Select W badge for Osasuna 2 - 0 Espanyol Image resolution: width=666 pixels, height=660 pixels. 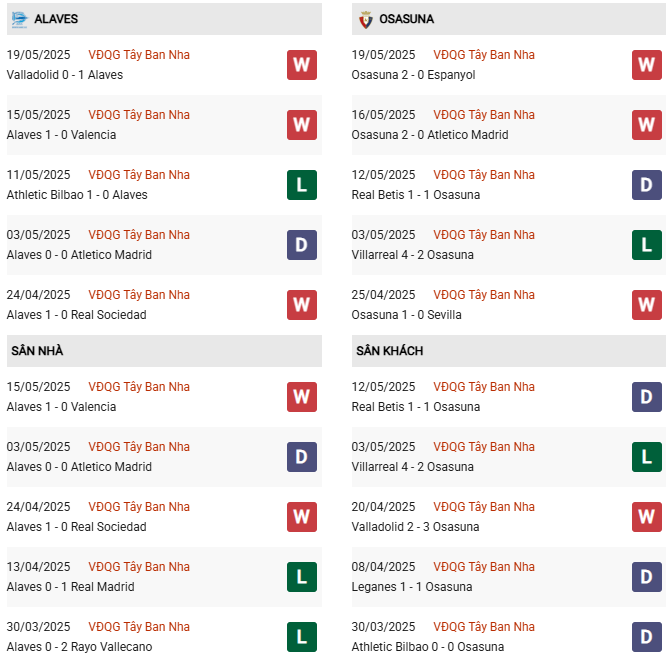pyautogui.click(x=647, y=65)
